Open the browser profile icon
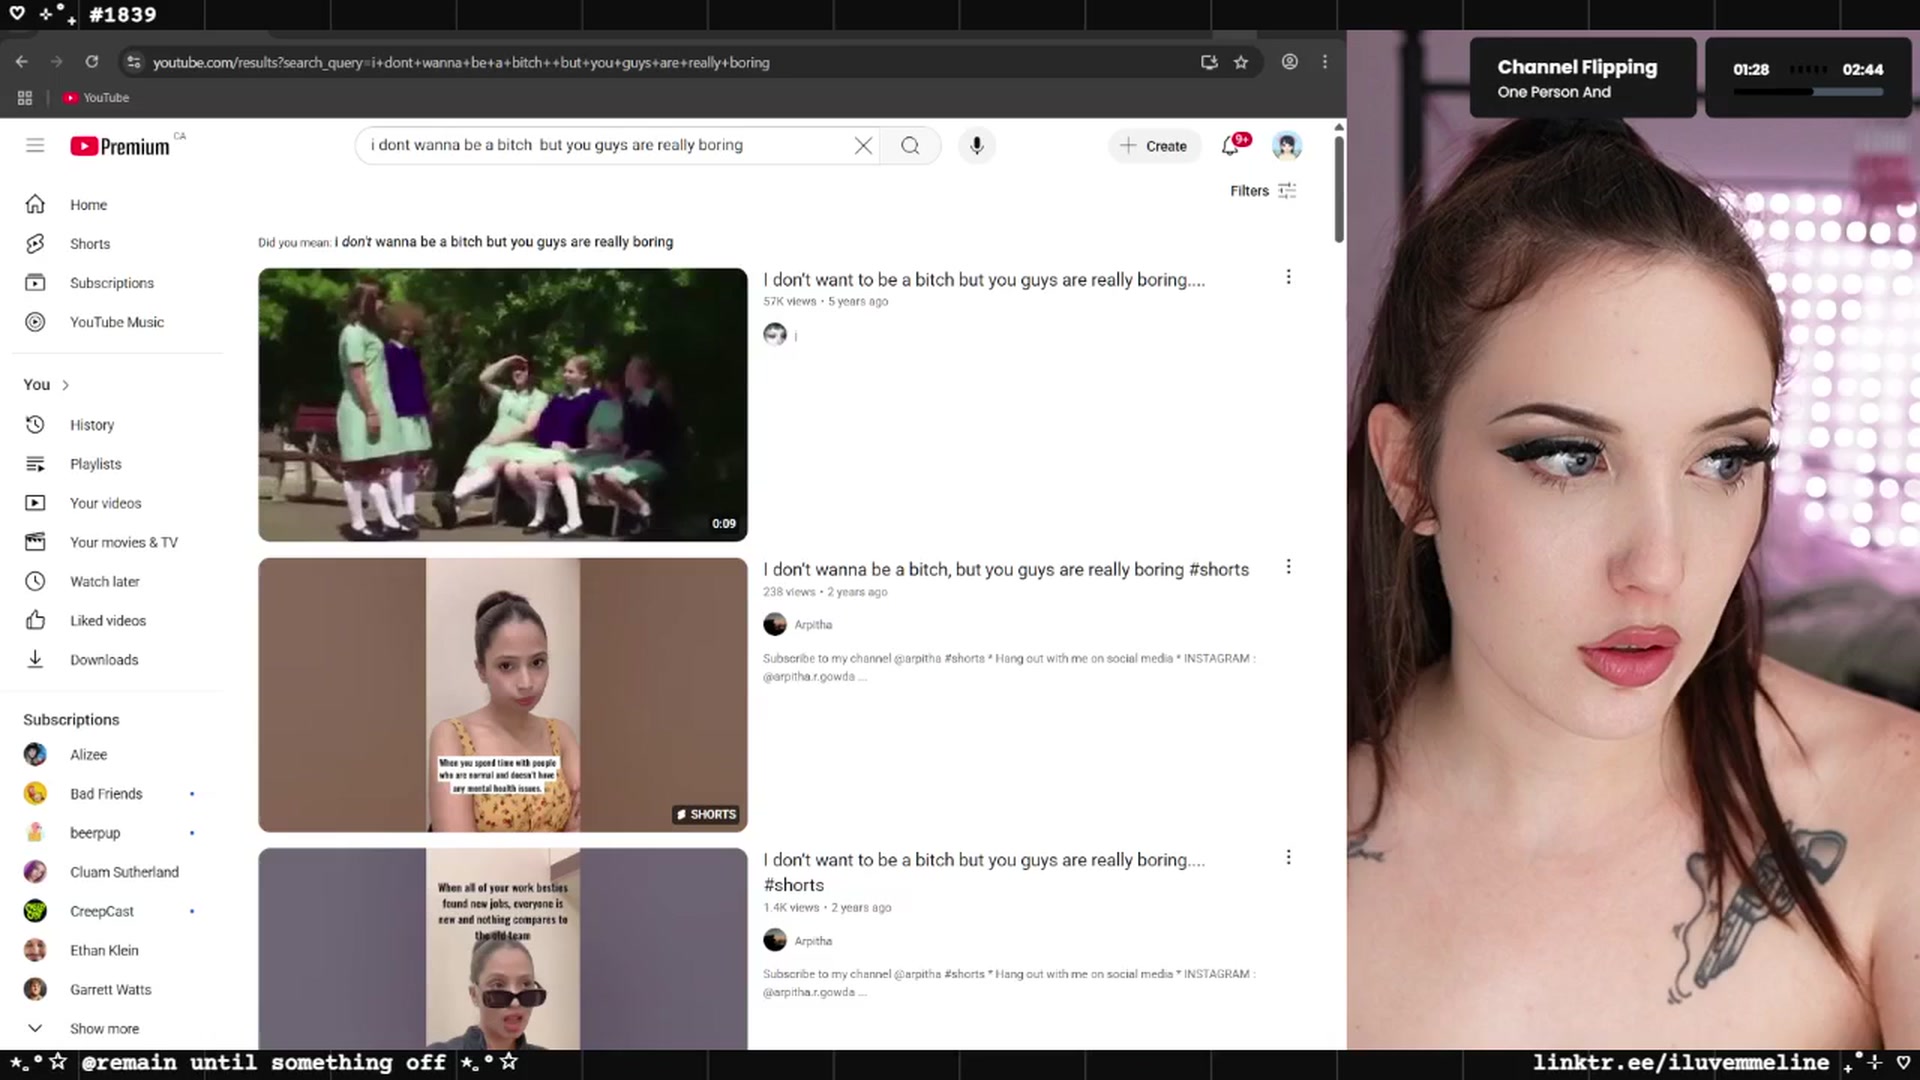1920x1080 pixels. 1290,62
